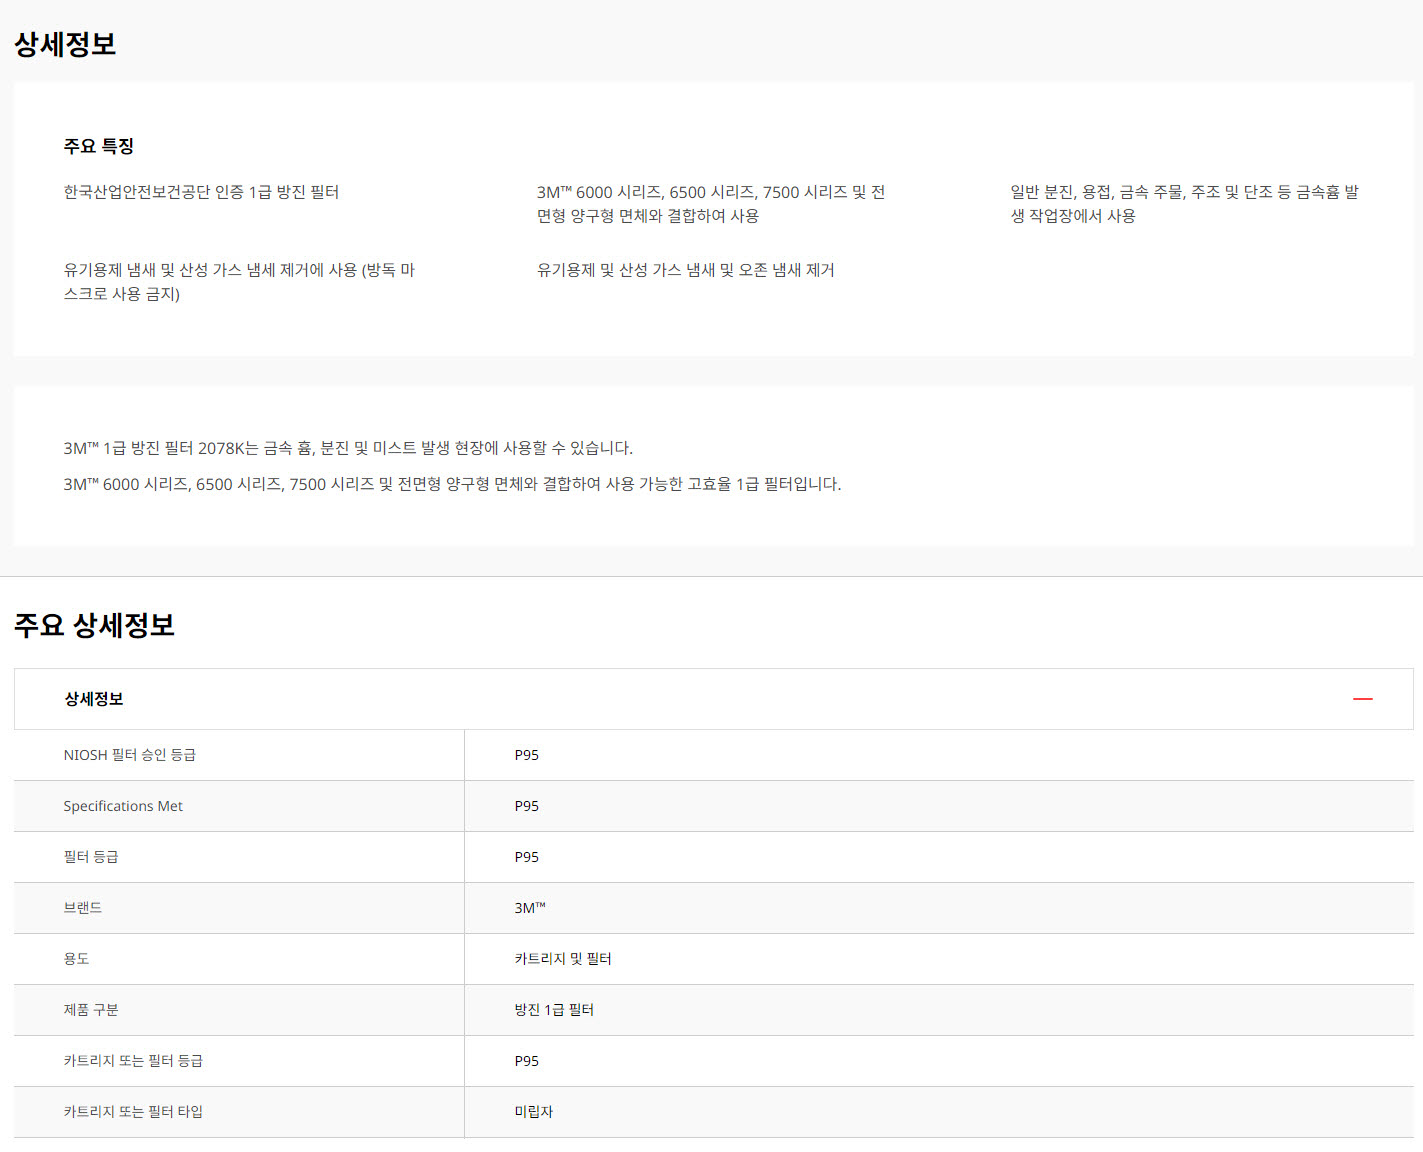The height and width of the screenshot is (1152, 1423).
Task: Click the '제품 구분' row label
Action: 91,1010
